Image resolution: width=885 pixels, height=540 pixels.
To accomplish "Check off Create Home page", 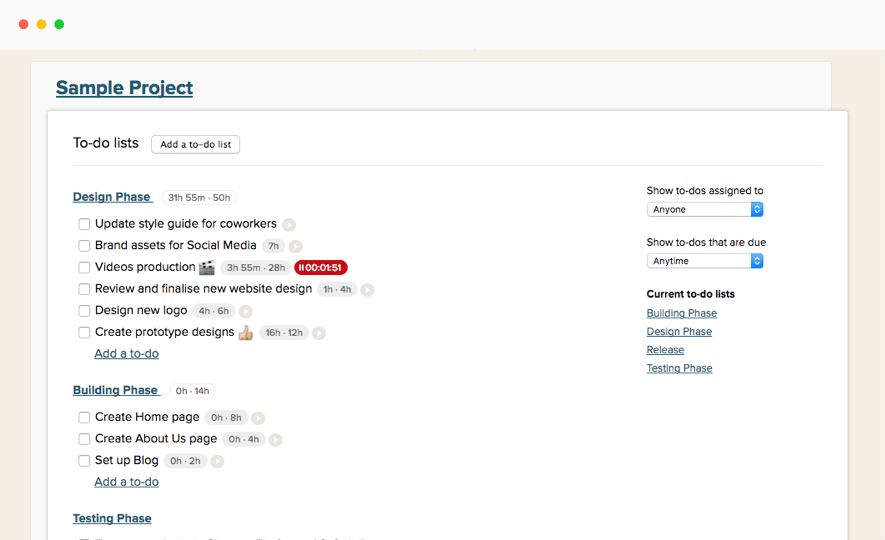I will [x=84, y=417].
